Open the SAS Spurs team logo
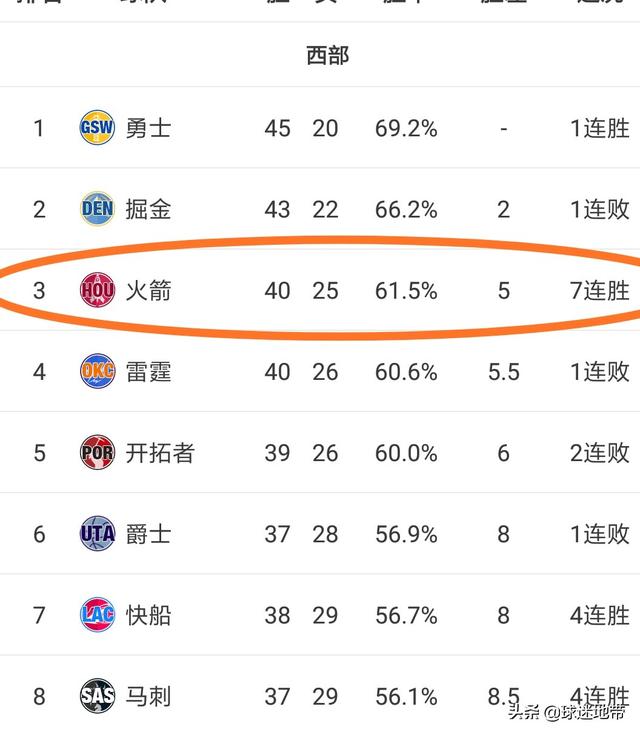This screenshot has width=640, height=735. click(97, 696)
